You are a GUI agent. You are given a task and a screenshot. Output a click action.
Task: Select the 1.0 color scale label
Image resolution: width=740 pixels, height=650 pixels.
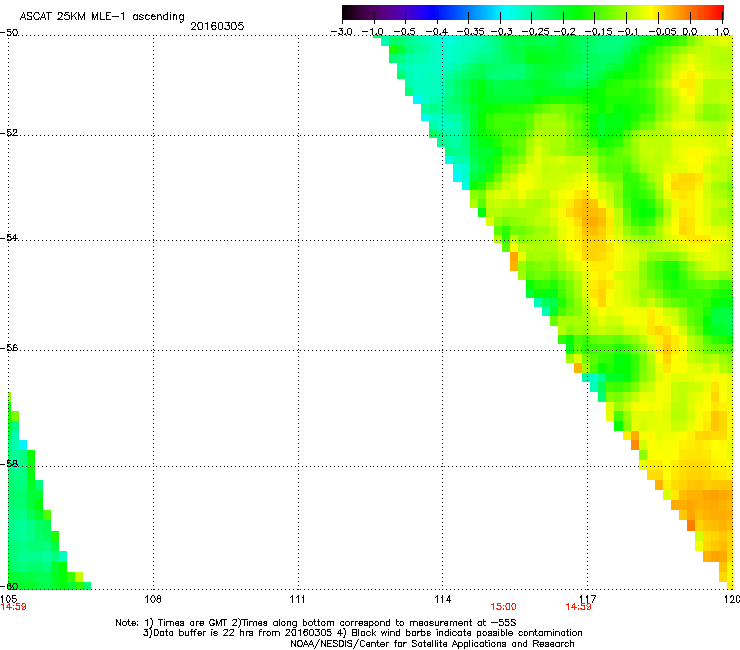(722, 32)
